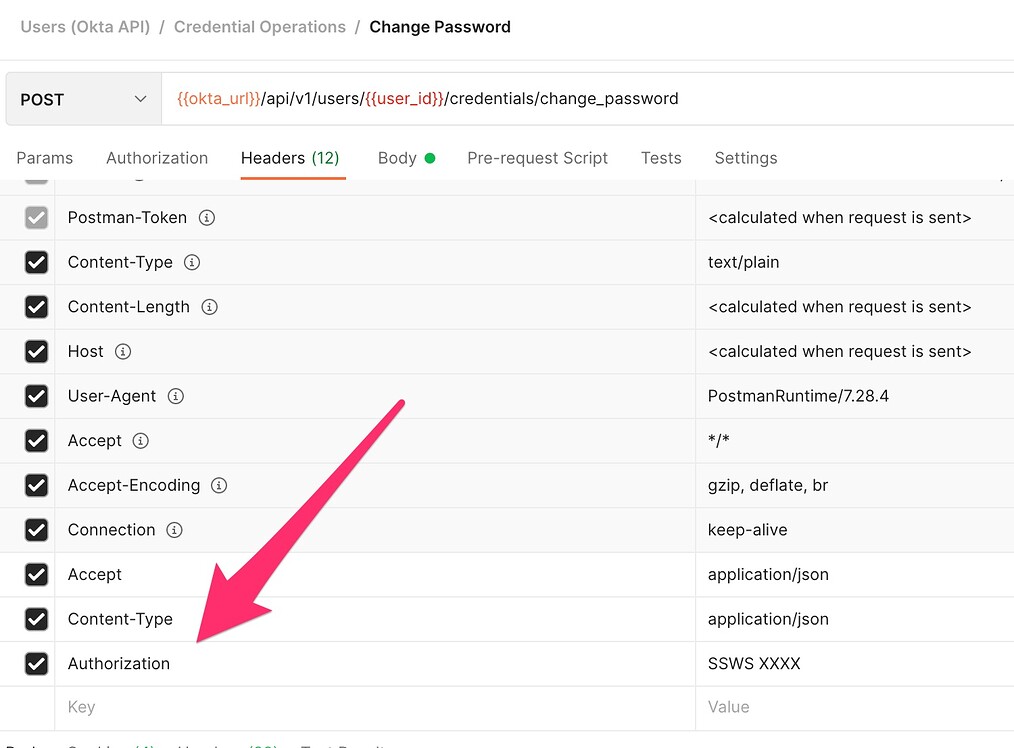This screenshot has height=748, width=1014.
Task: Edit the SSWS XXXX Authorization value
Action: point(754,663)
